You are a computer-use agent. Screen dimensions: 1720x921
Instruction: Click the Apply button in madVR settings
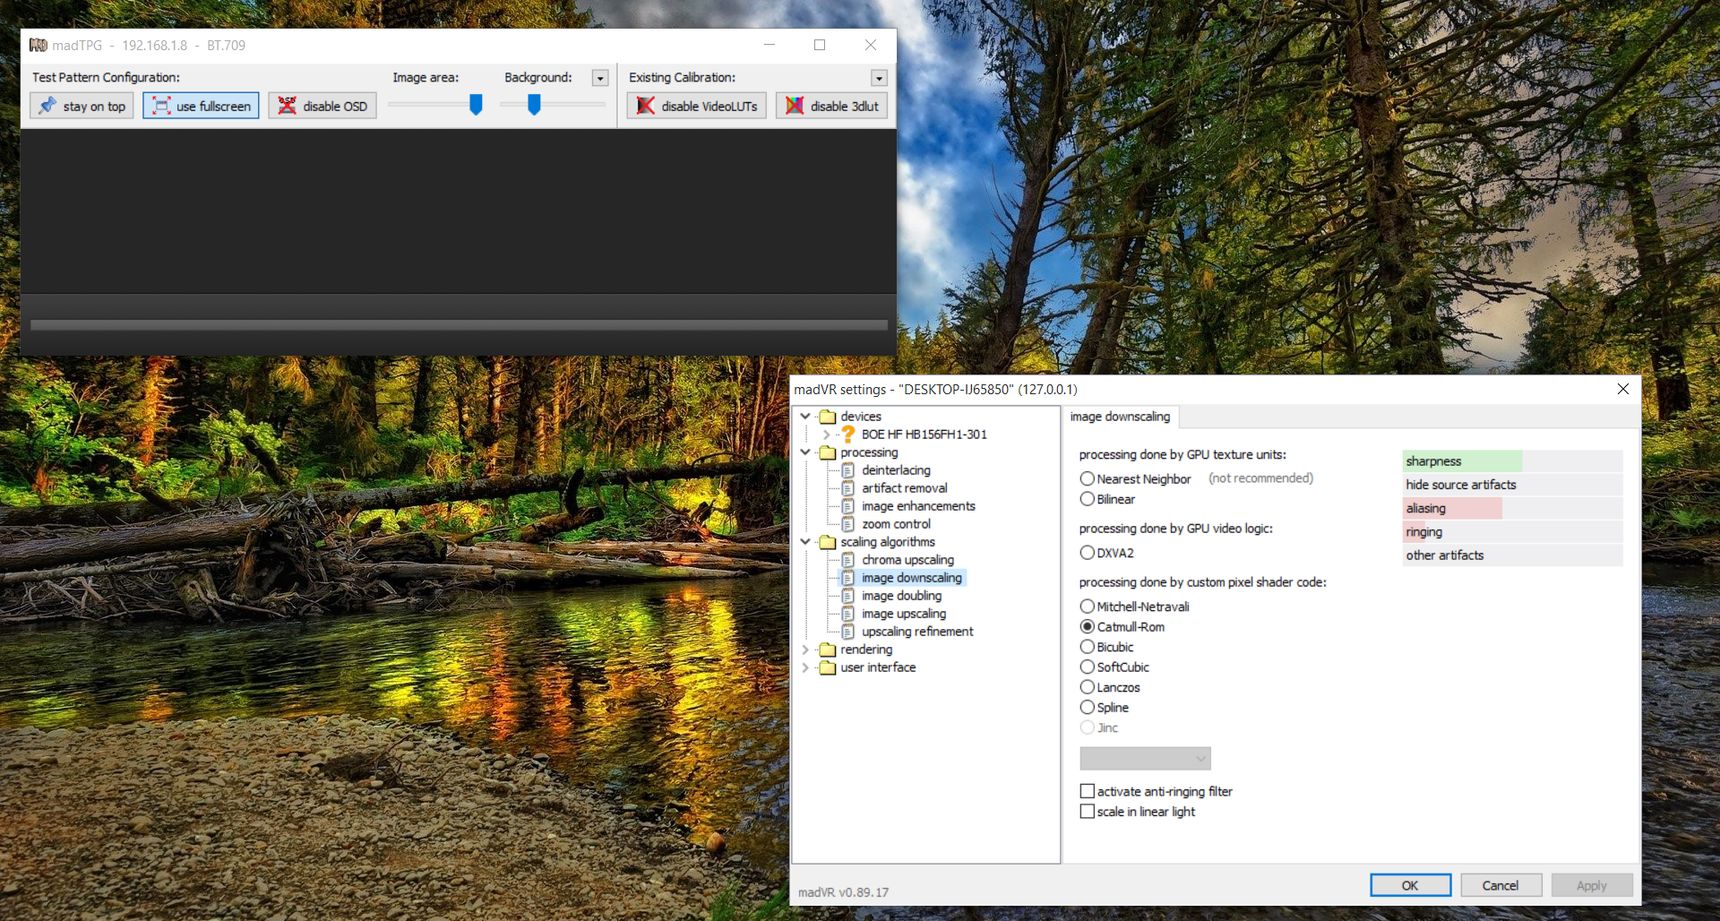(1592, 885)
